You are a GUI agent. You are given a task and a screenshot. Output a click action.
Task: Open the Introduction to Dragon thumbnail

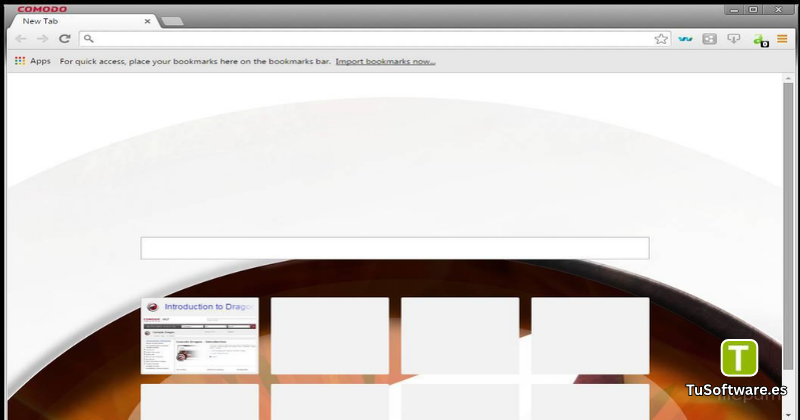(x=199, y=336)
